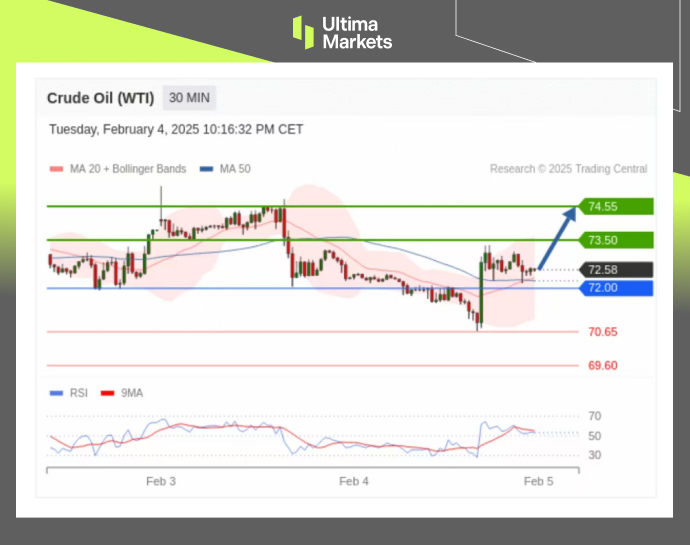Toggle the MA 20 + Bollinger Bands label
The height and width of the screenshot is (545, 690).
click(128, 169)
